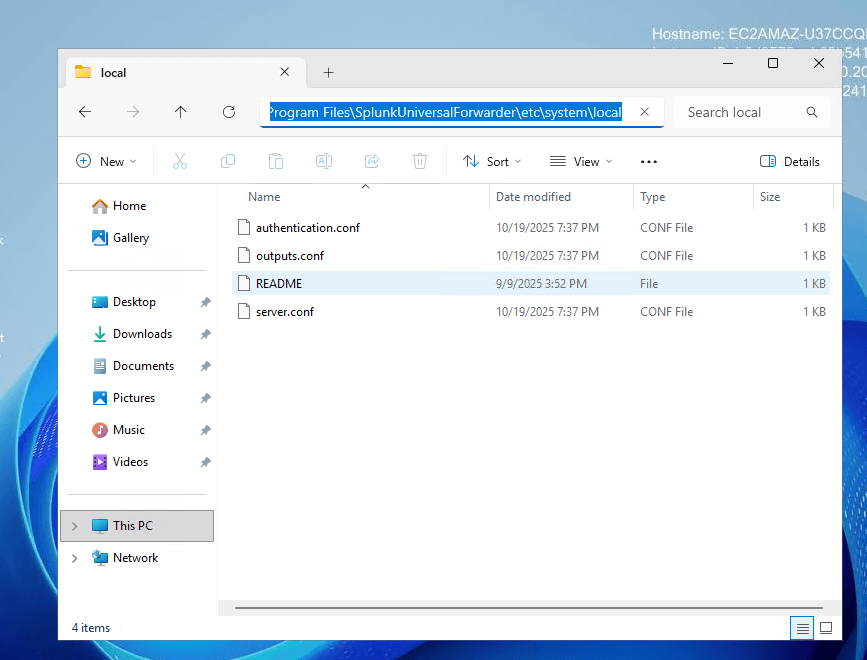Open the See more ellipsis menu
Viewport: 867px width, 660px height.
click(649, 161)
